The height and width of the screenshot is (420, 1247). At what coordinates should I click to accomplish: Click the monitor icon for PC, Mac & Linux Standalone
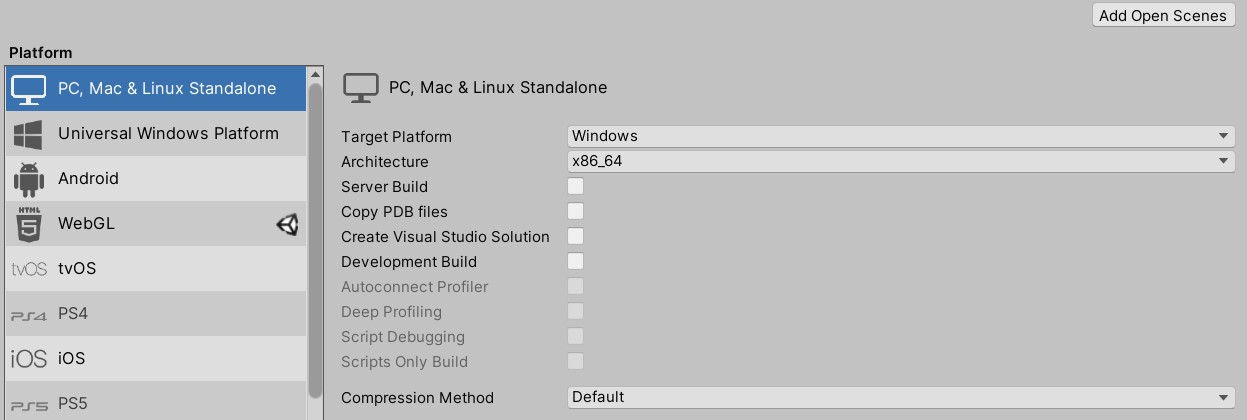pyautogui.click(x=28, y=89)
